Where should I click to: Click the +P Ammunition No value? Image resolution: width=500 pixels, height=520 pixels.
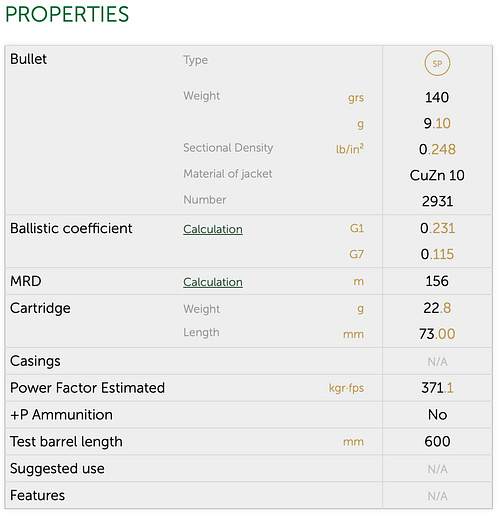437,415
